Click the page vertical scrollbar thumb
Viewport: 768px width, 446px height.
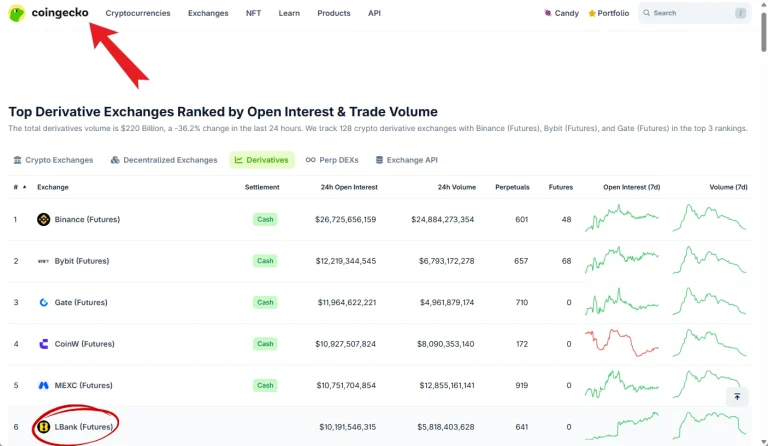tap(763, 32)
